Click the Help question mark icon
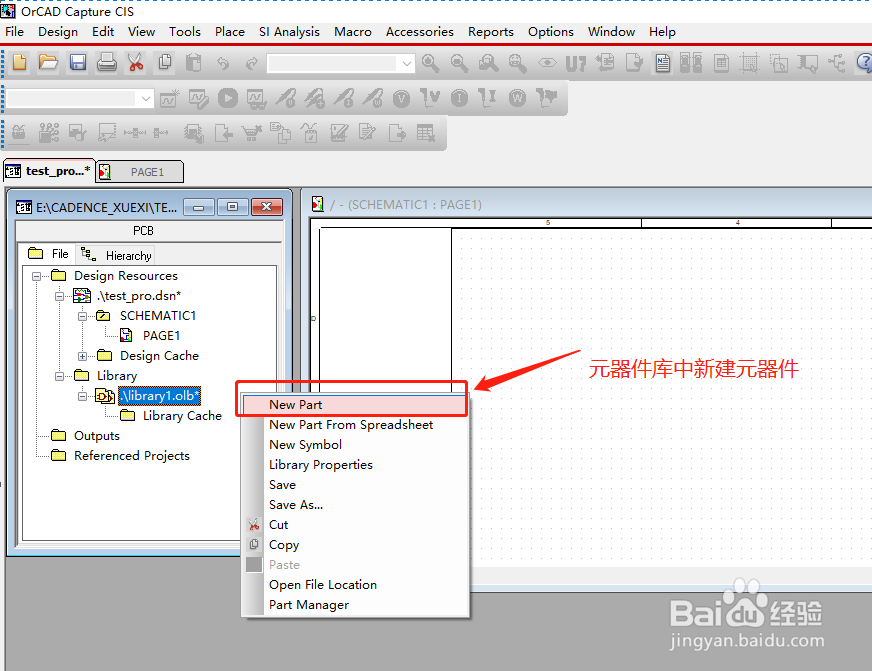The image size is (872, 671). pos(865,63)
